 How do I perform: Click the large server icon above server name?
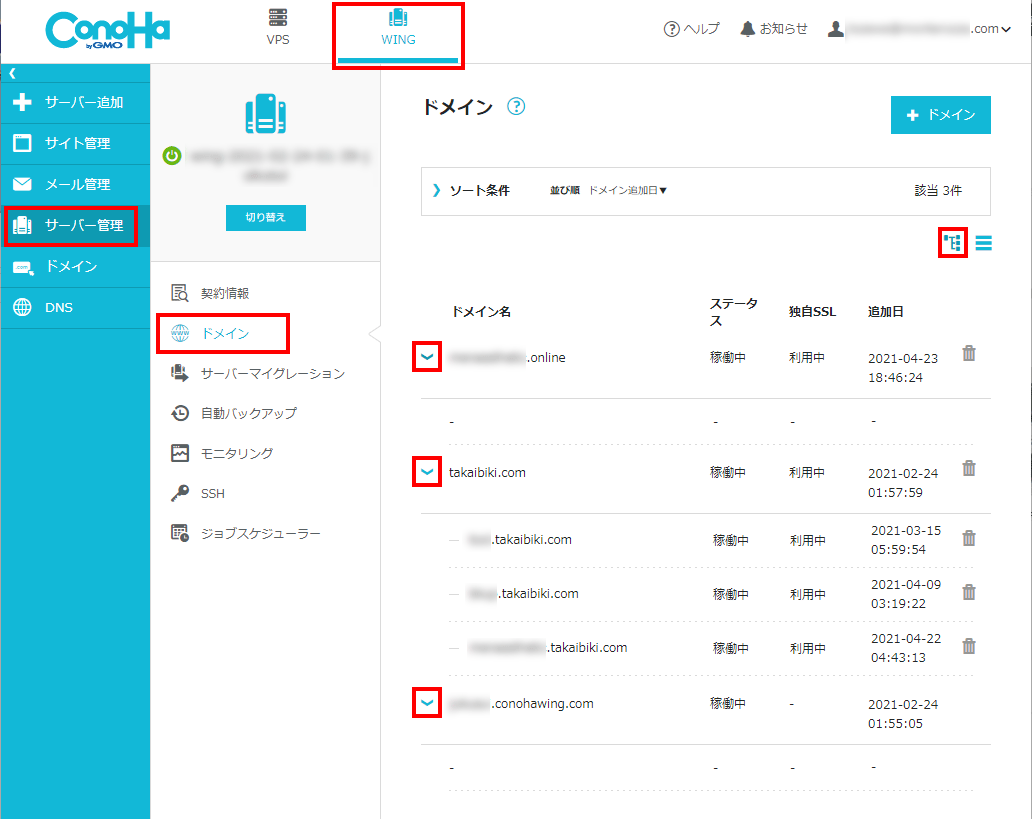(x=265, y=114)
